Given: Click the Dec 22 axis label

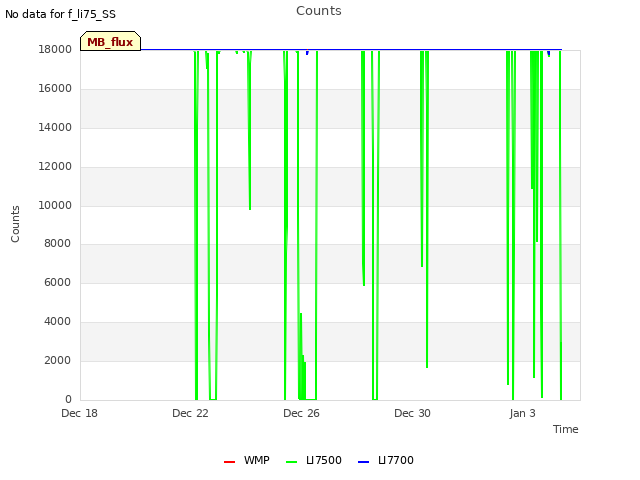Looking at the screenshot, I should coord(191,413).
